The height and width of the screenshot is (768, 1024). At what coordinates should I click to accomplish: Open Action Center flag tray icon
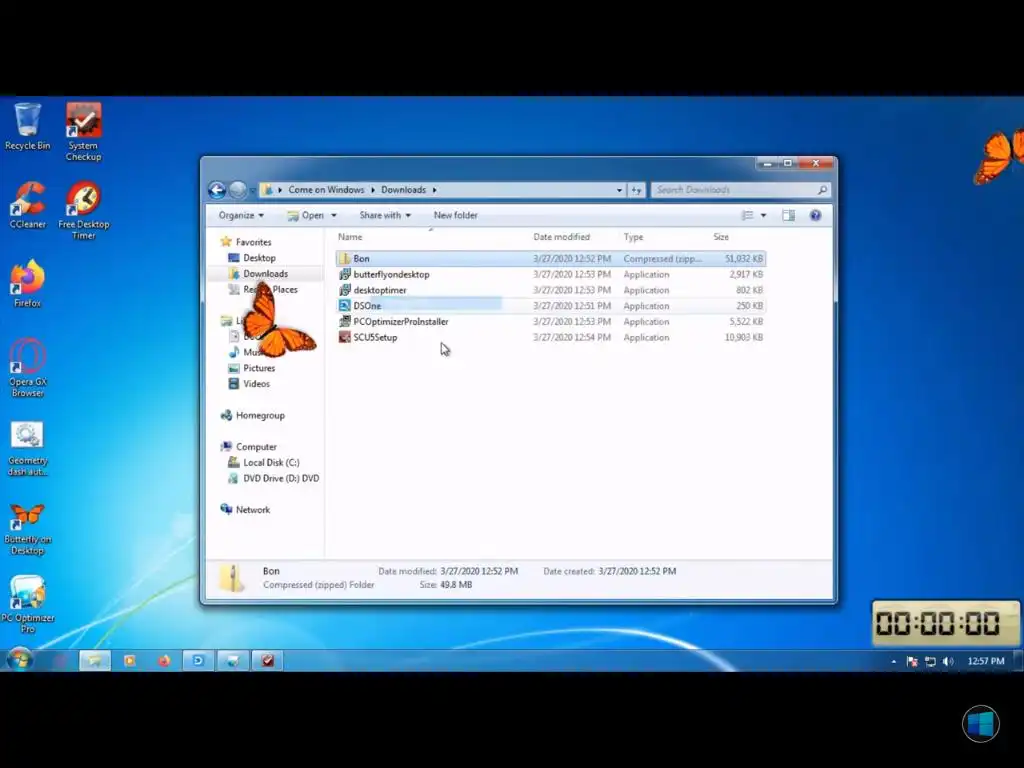click(x=912, y=662)
